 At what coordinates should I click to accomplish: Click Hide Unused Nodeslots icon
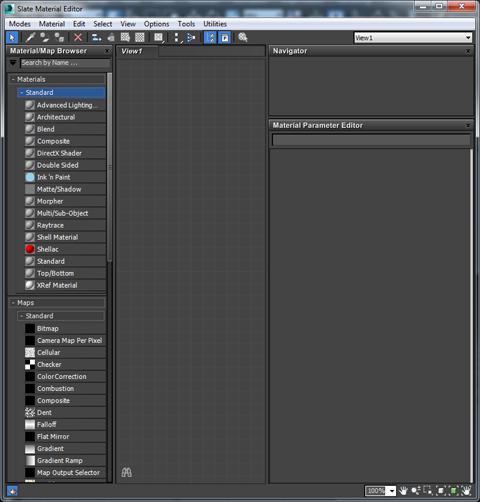[111, 37]
